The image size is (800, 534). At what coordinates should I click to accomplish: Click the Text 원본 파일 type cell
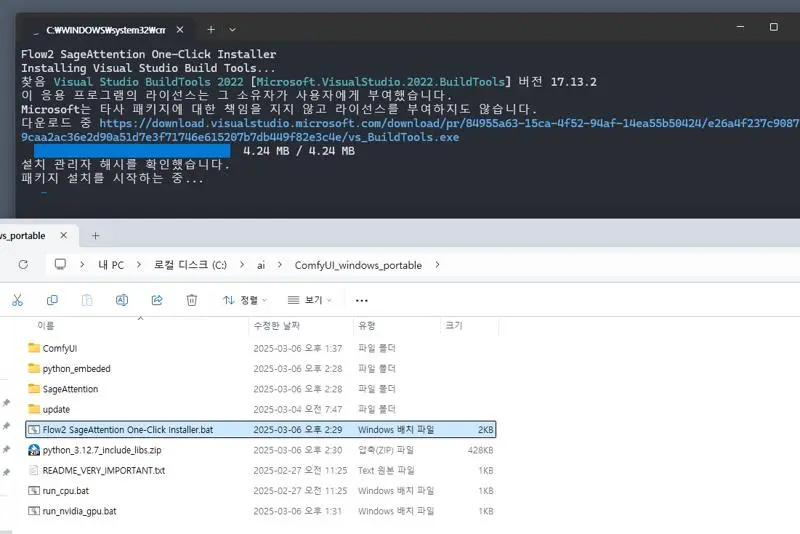point(386,470)
